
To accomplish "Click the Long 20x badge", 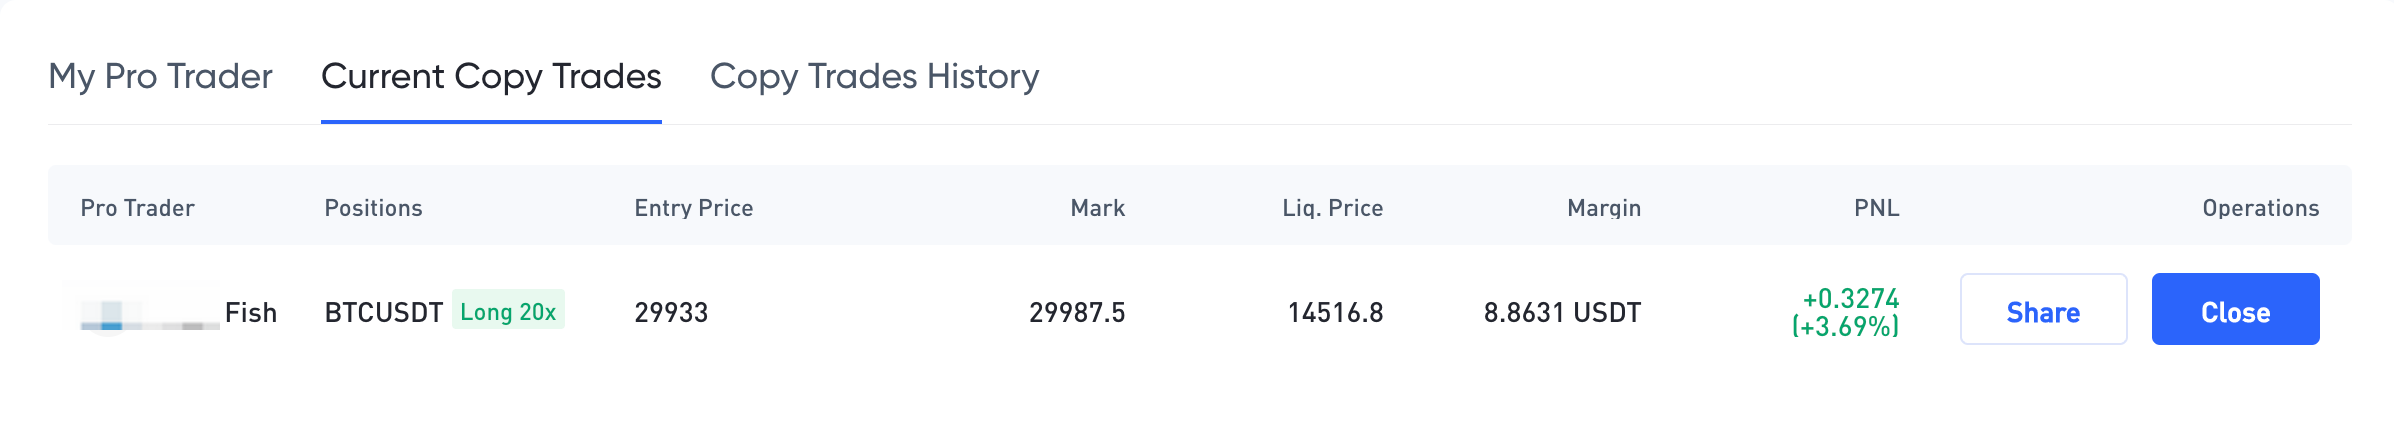I will (508, 311).
